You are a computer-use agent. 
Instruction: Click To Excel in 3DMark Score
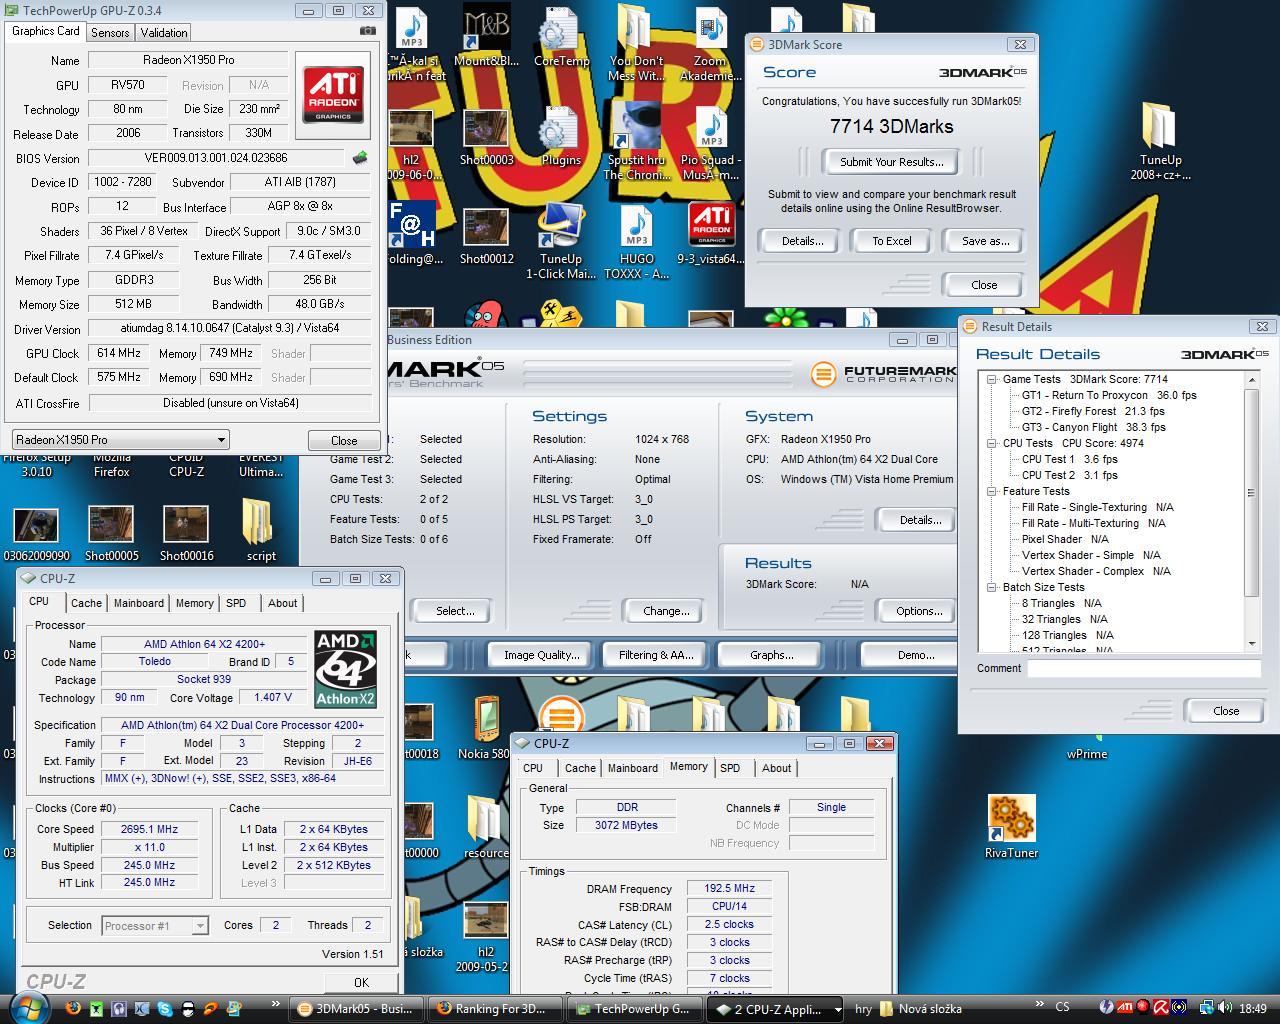(891, 241)
